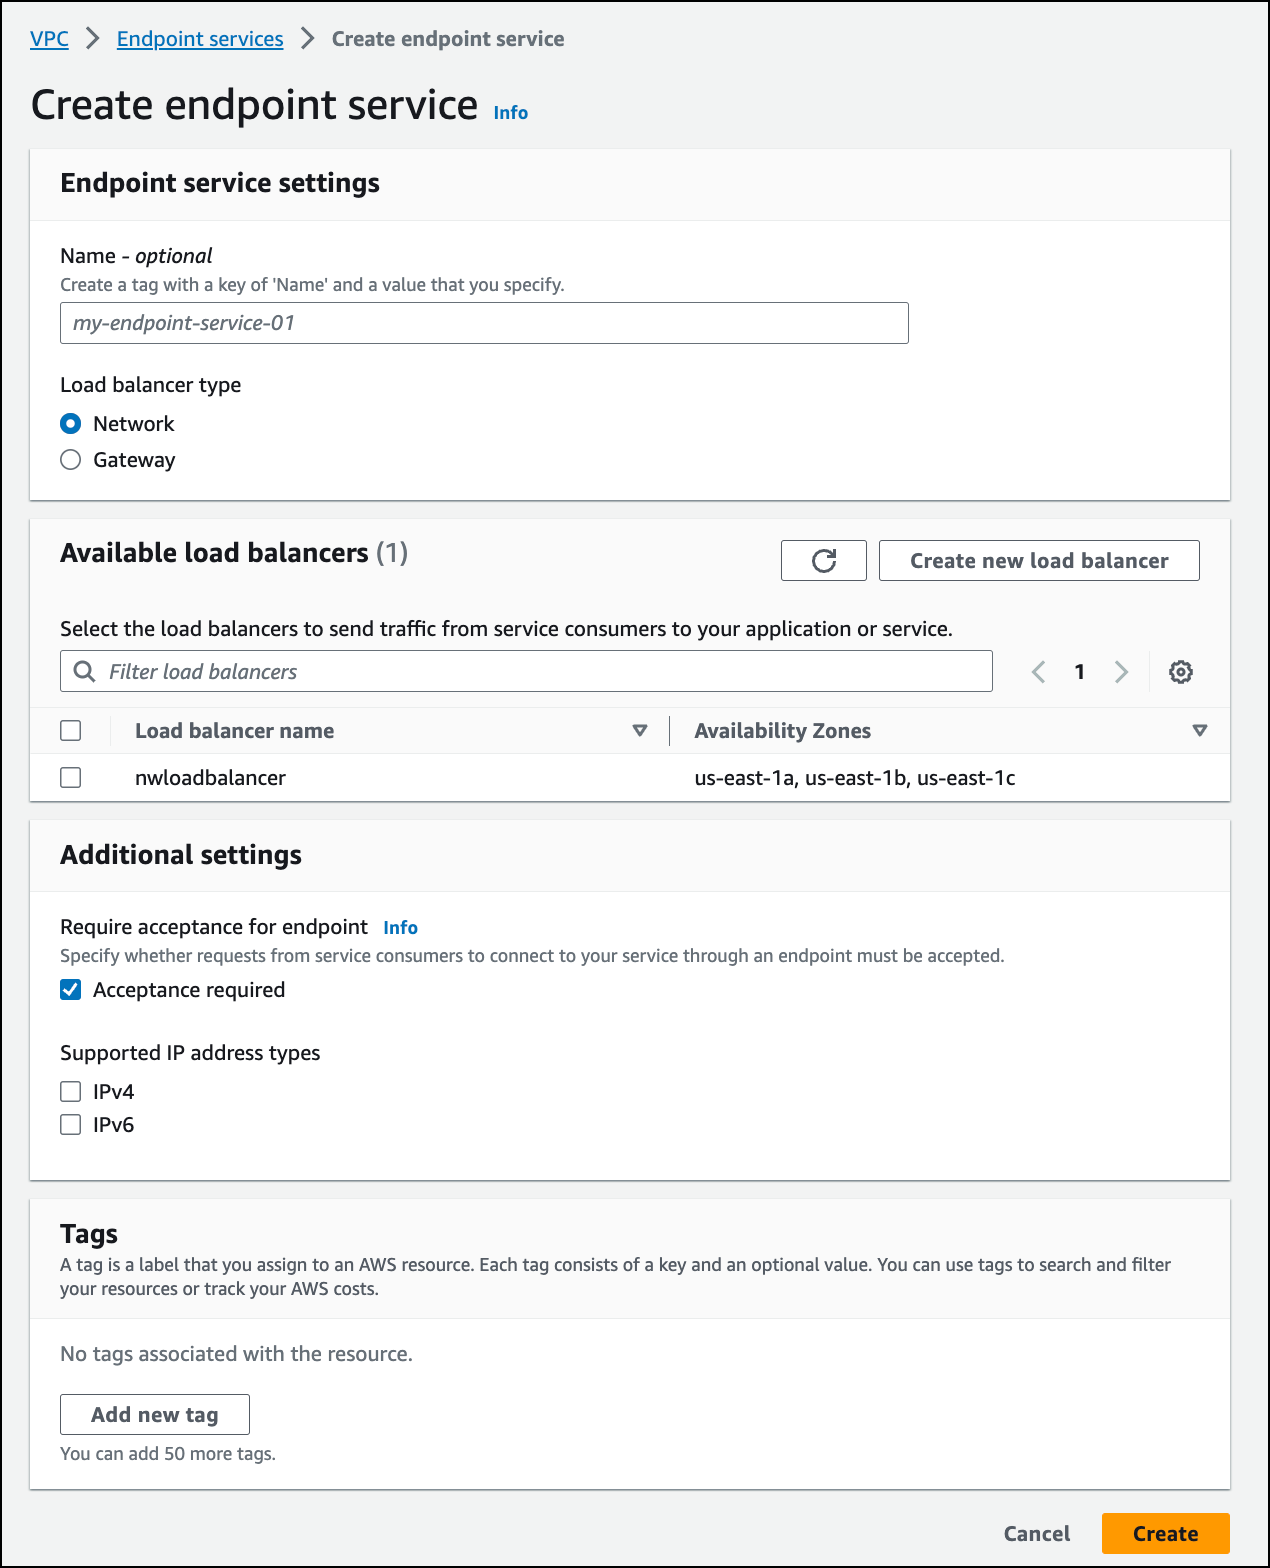
Task: Open Create new load balancer
Action: point(1038,560)
